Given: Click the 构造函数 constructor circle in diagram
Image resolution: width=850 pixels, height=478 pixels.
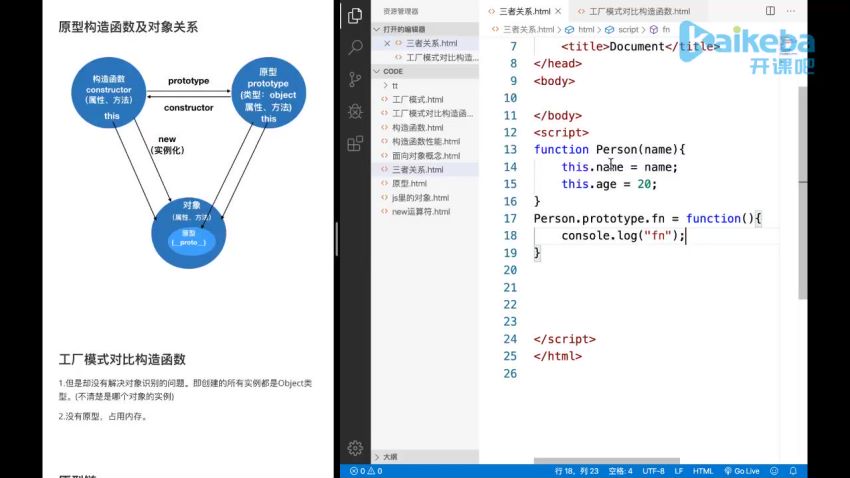Looking at the screenshot, I should click(108, 93).
